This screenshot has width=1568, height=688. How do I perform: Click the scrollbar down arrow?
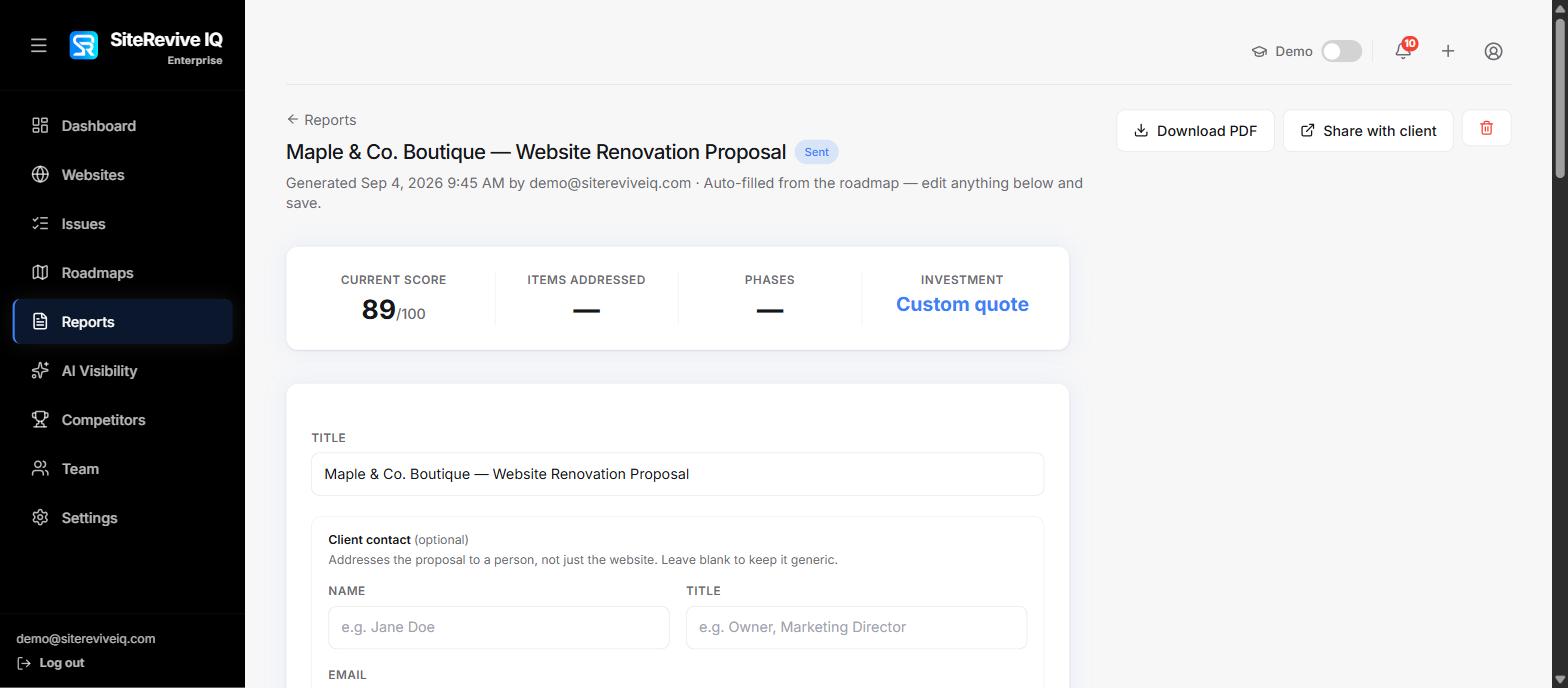click(x=1559, y=680)
